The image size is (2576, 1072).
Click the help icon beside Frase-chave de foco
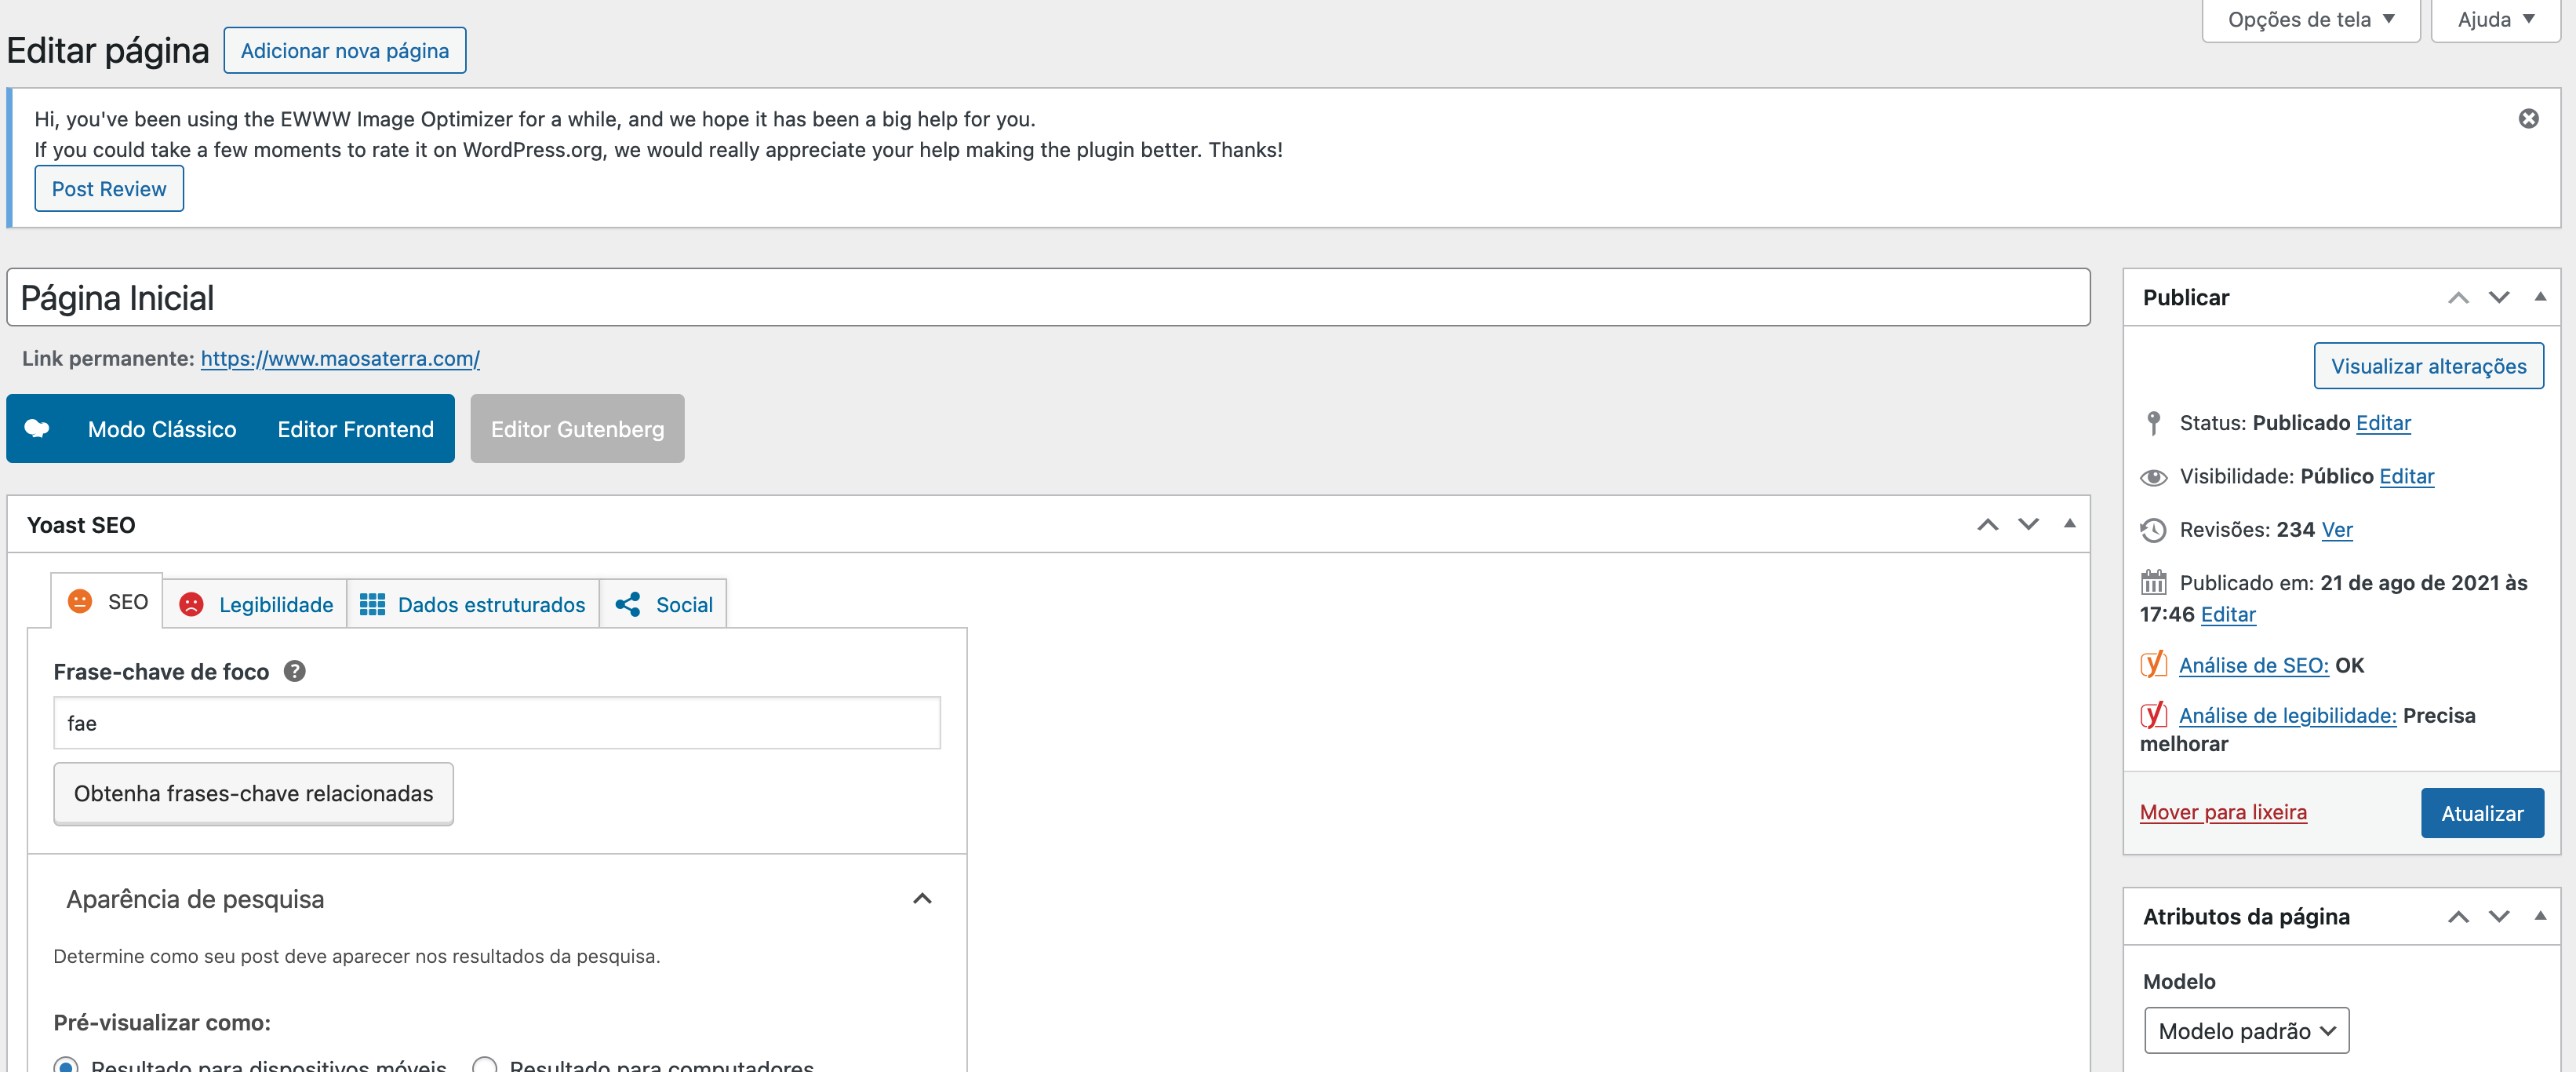(x=294, y=671)
